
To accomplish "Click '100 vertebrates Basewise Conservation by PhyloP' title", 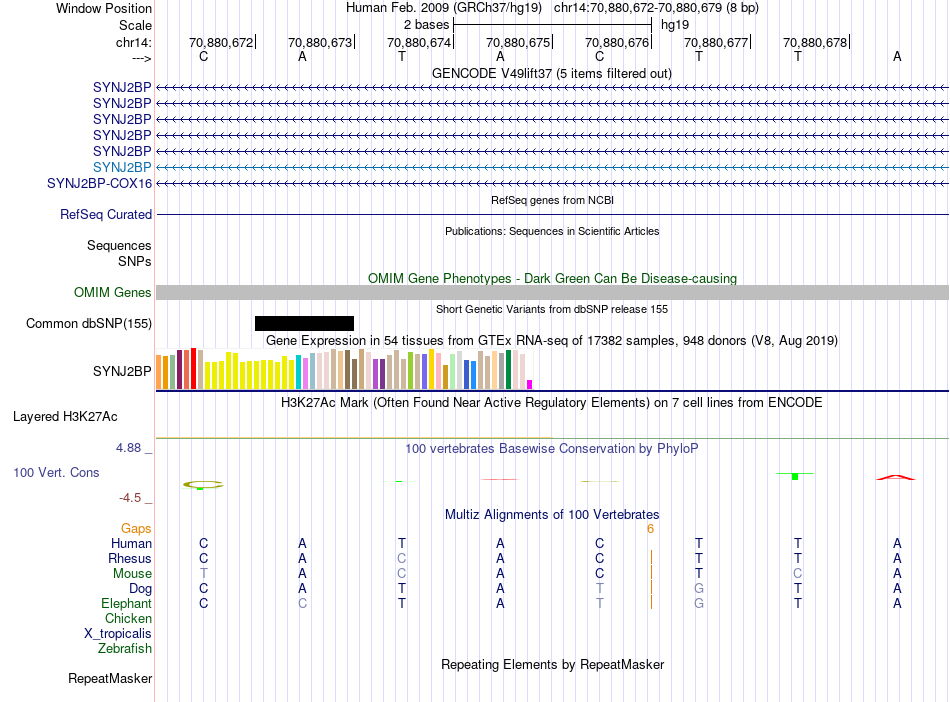I will [551, 449].
